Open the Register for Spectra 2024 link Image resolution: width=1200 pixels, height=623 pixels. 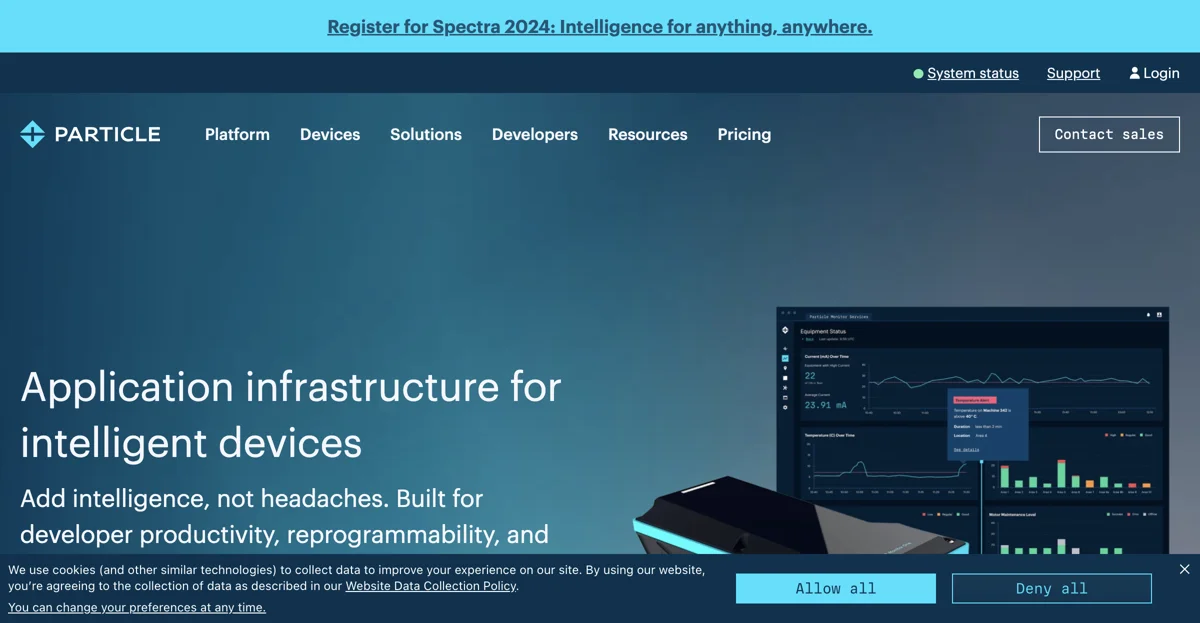tap(600, 27)
